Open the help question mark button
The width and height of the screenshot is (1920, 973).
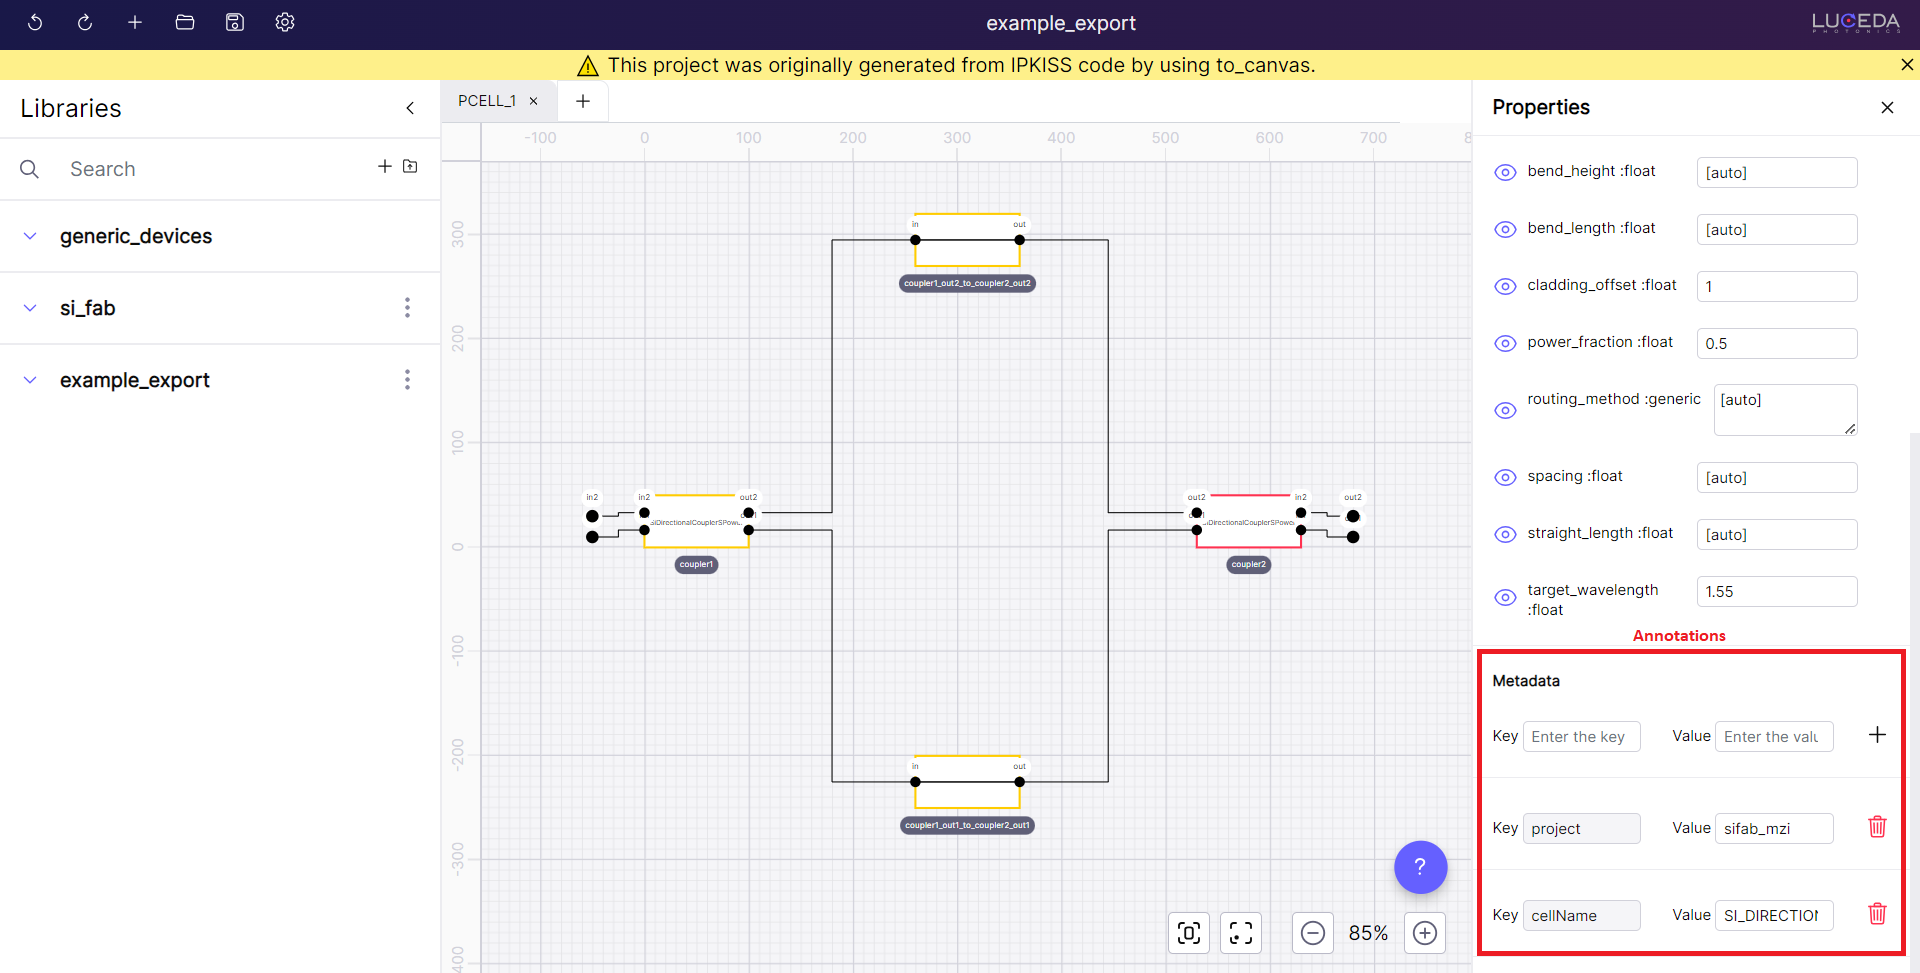[1420, 867]
